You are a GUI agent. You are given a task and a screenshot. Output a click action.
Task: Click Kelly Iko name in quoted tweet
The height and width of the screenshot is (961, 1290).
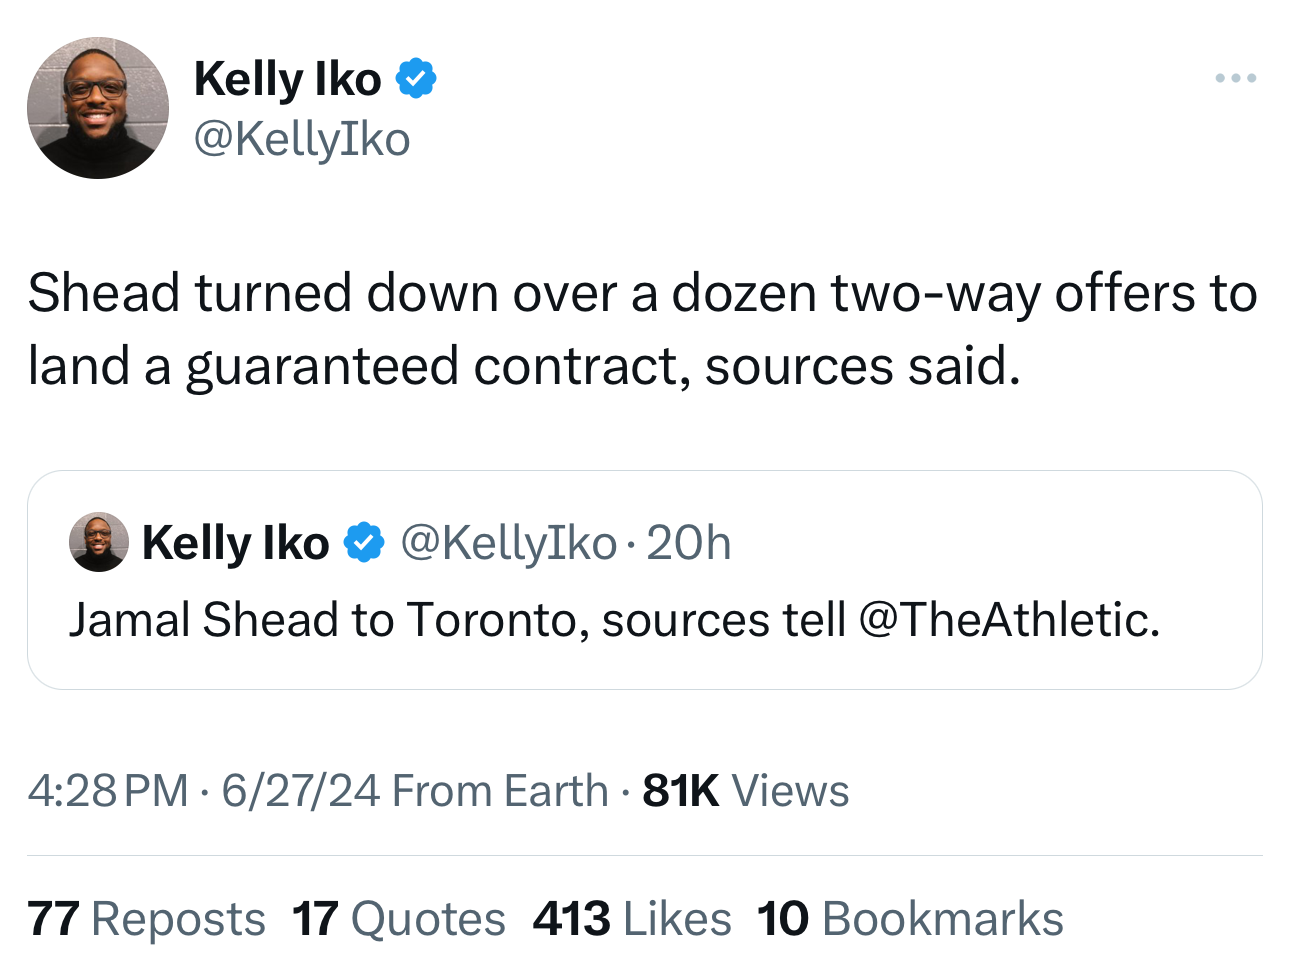235,543
